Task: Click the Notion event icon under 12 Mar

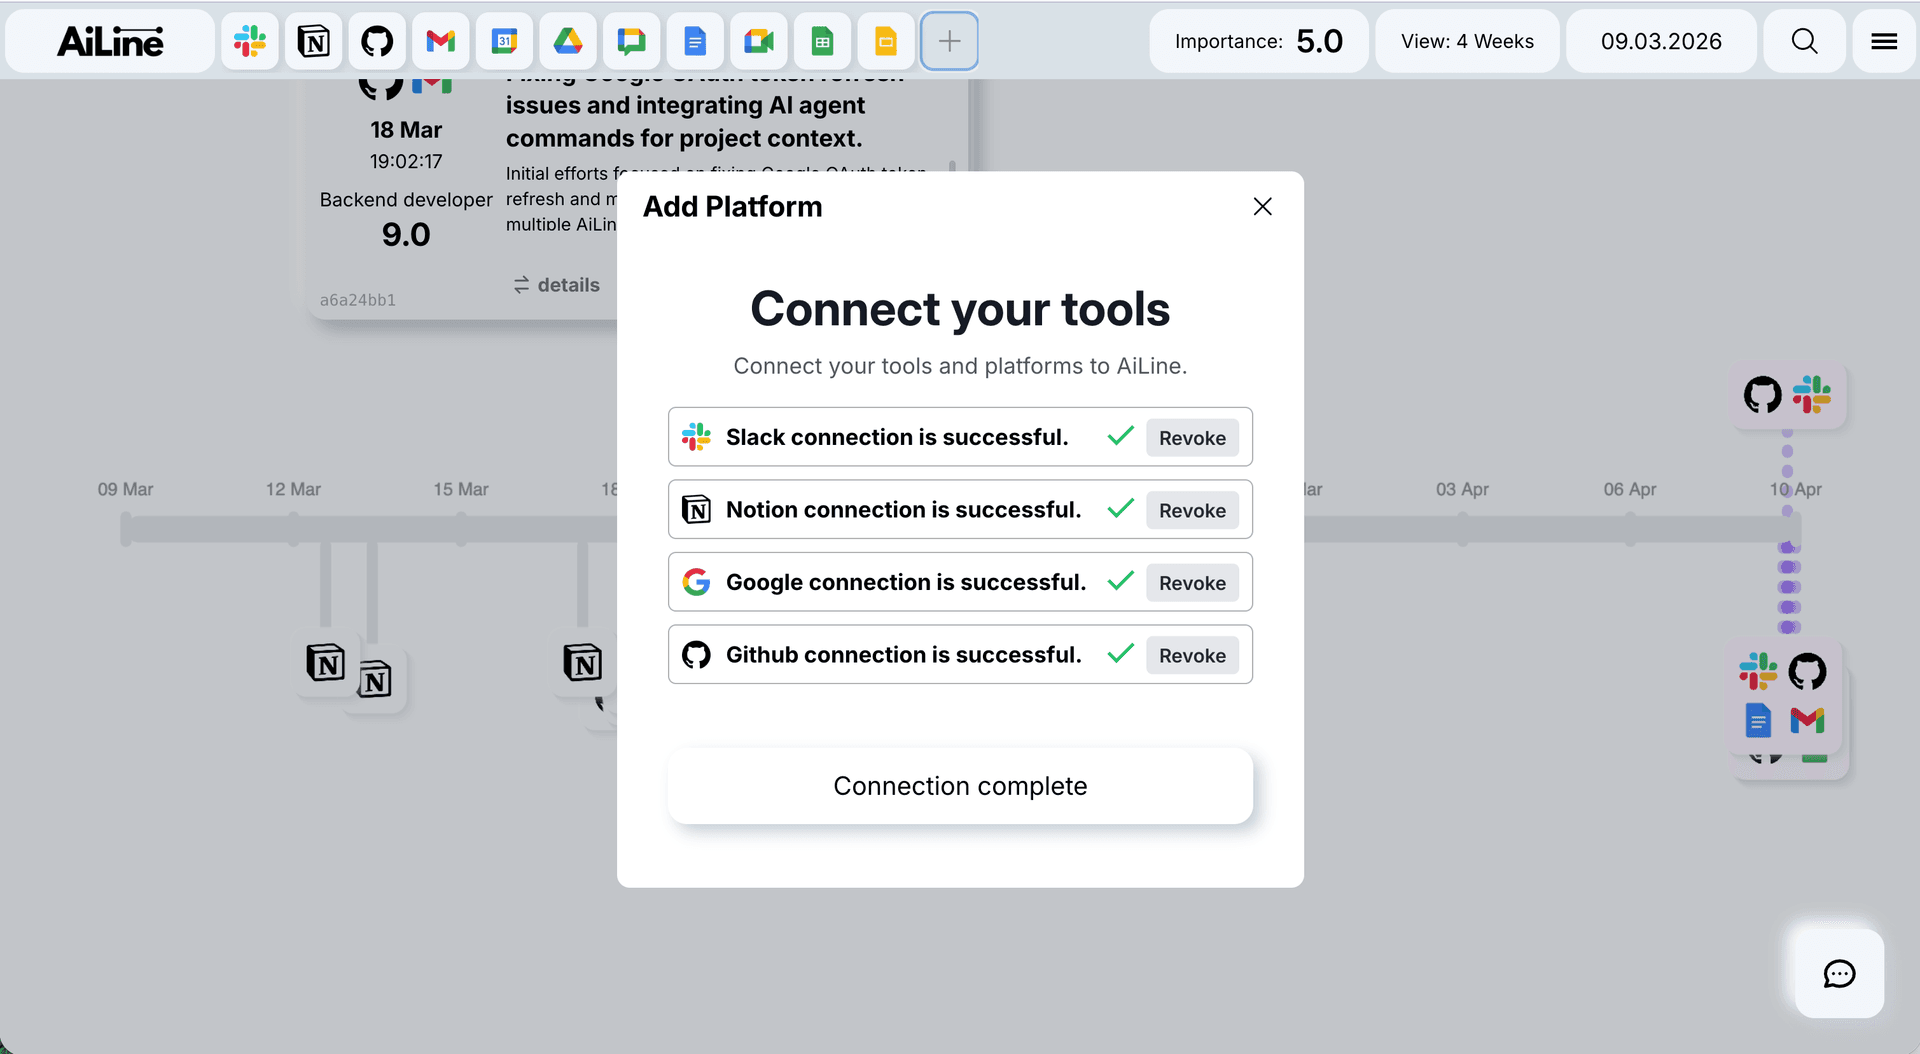Action: point(326,663)
